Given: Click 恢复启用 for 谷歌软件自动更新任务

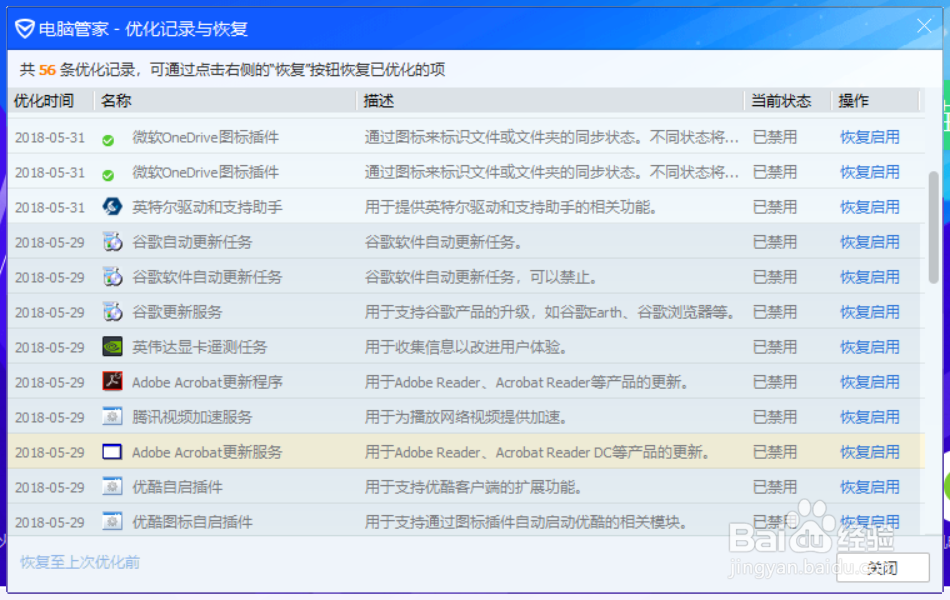Looking at the screenshot, I should (x=869, y=278).
